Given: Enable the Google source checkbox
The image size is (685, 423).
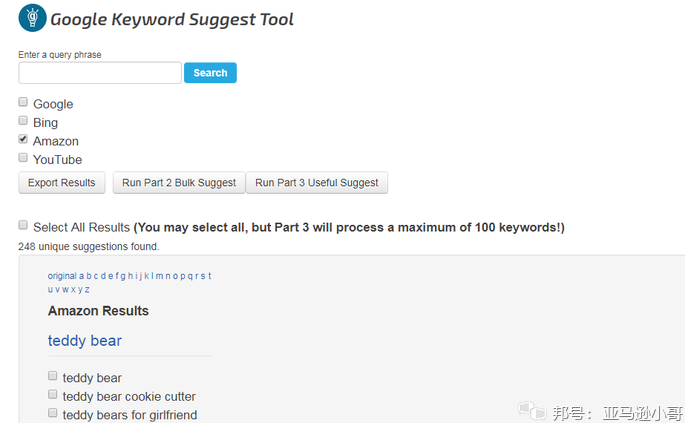Looking at the screenshot, I should click(23, 103).
